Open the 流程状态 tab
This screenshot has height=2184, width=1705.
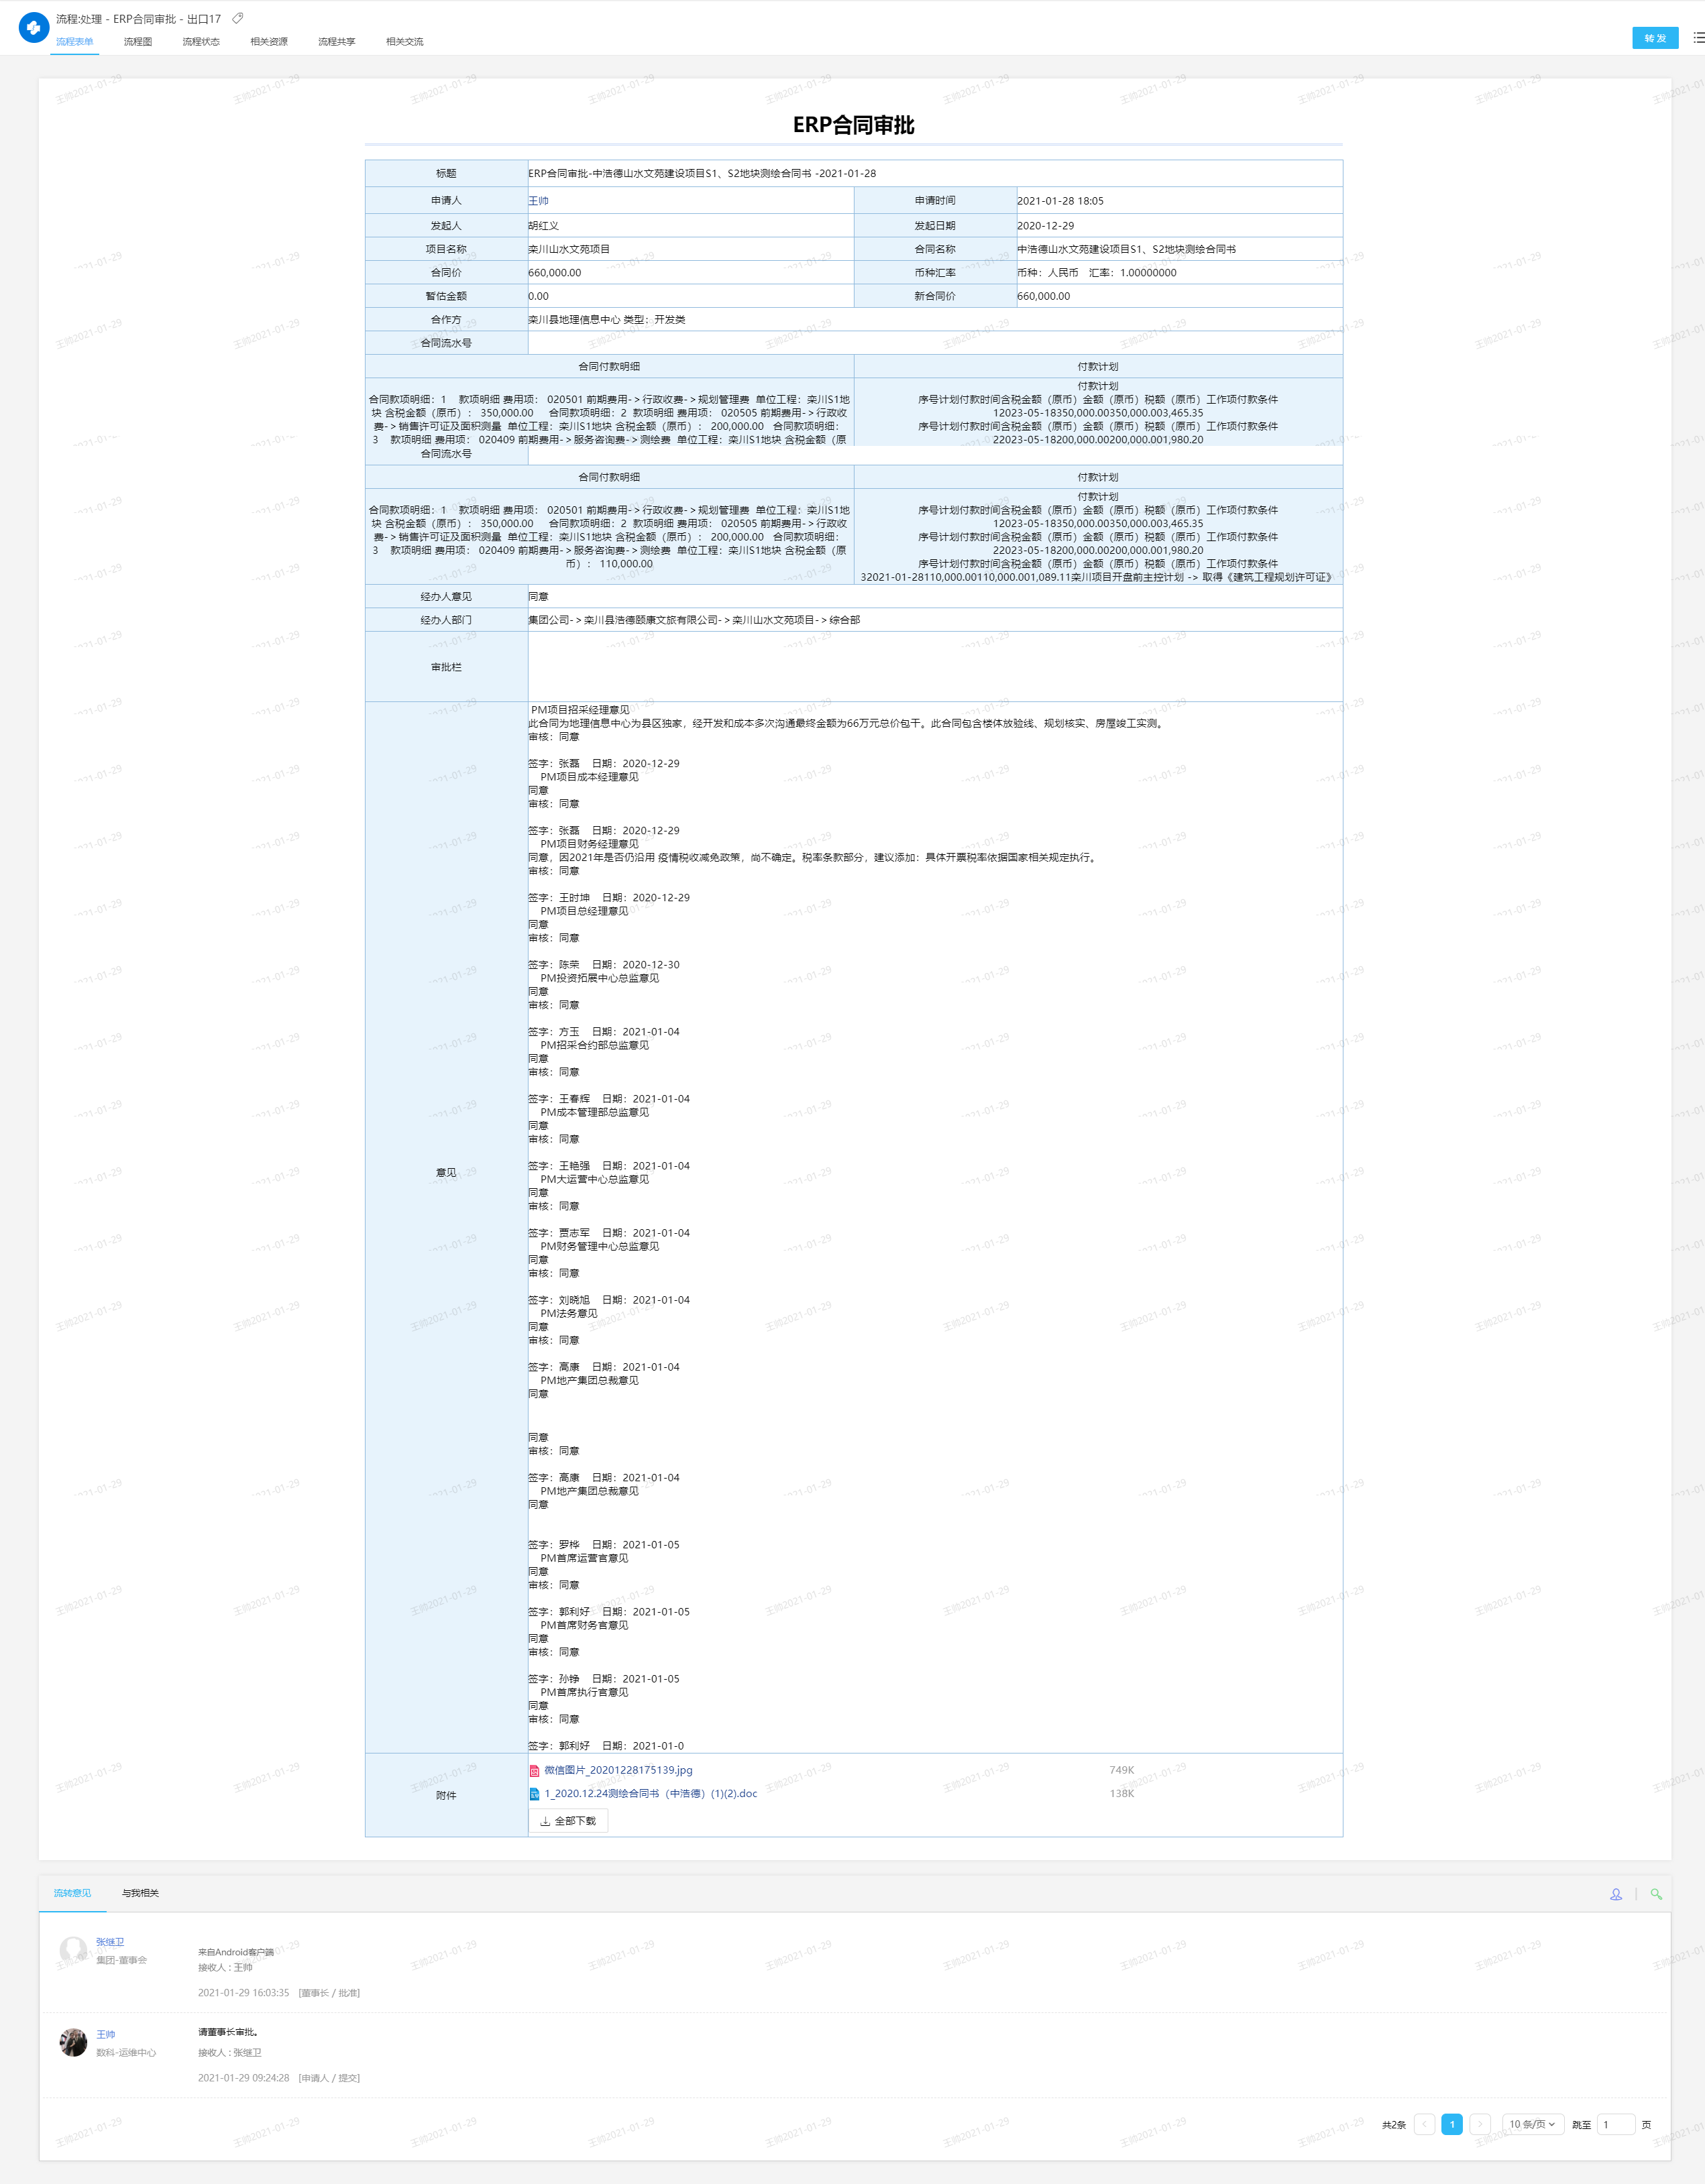(x=201, y=42)
